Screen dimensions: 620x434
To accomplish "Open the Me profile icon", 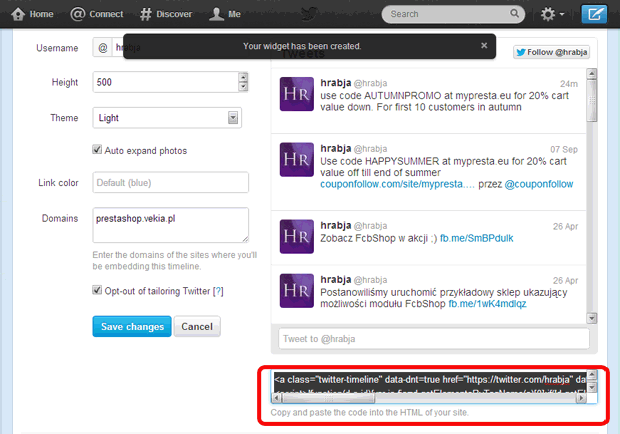I will (216, 15).
